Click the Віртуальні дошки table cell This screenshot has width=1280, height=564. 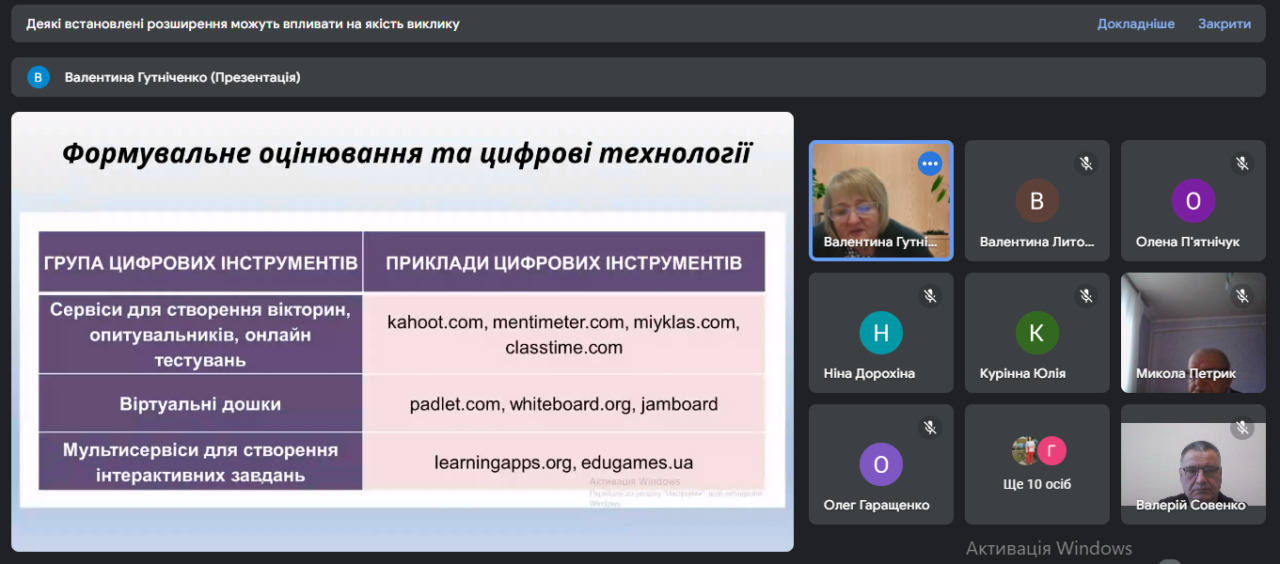[200, 404]
